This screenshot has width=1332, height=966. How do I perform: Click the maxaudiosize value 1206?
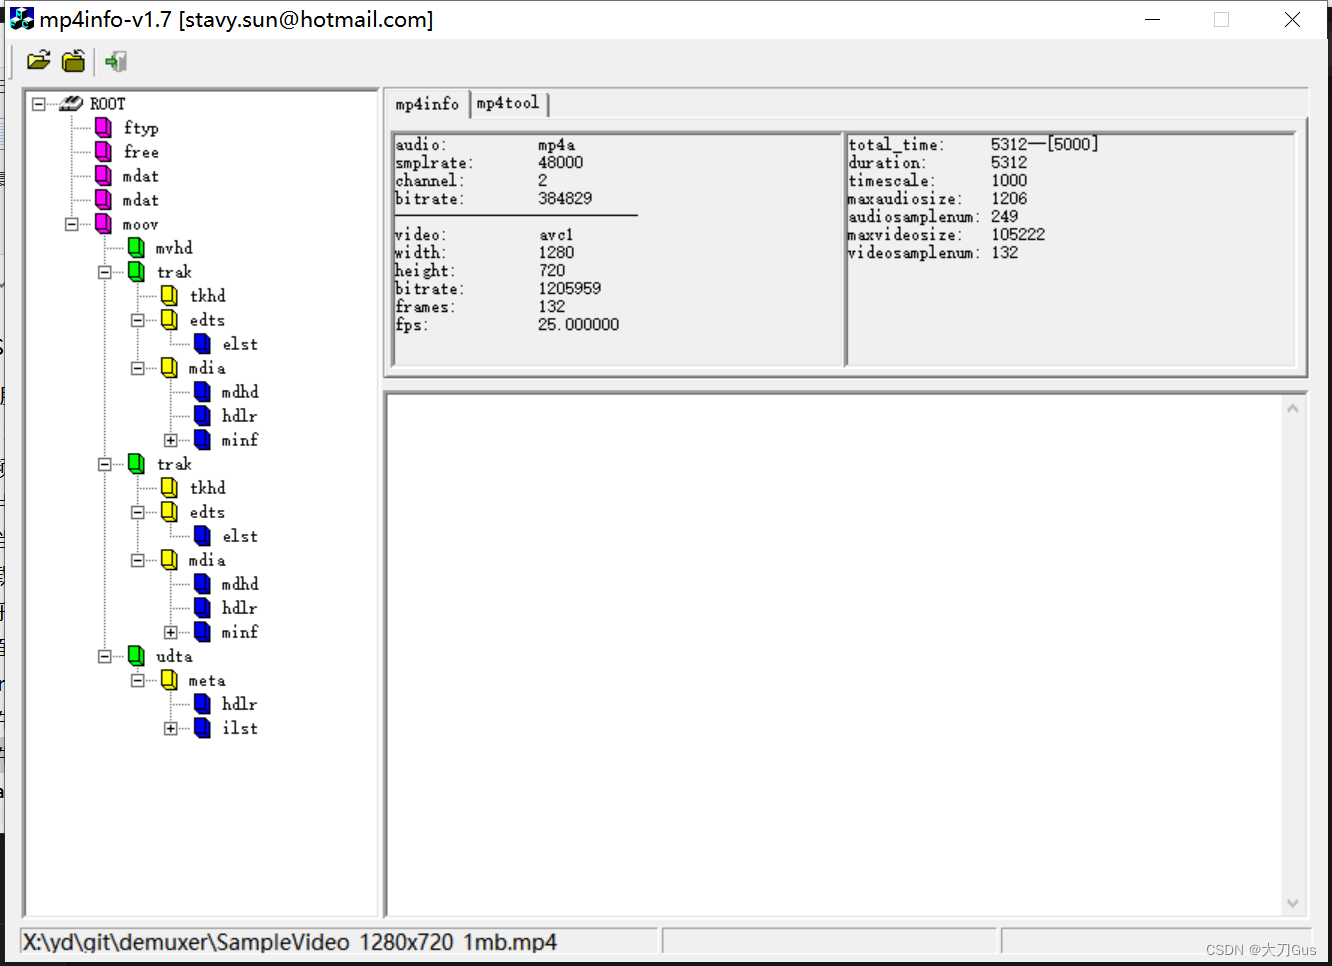pos(1009,199)
